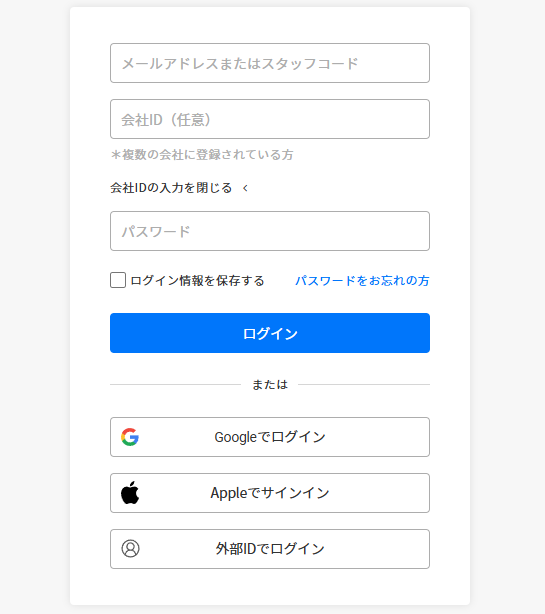Click the Google logo icon
This screenshot has width=545, height=614.
point(130,437)
